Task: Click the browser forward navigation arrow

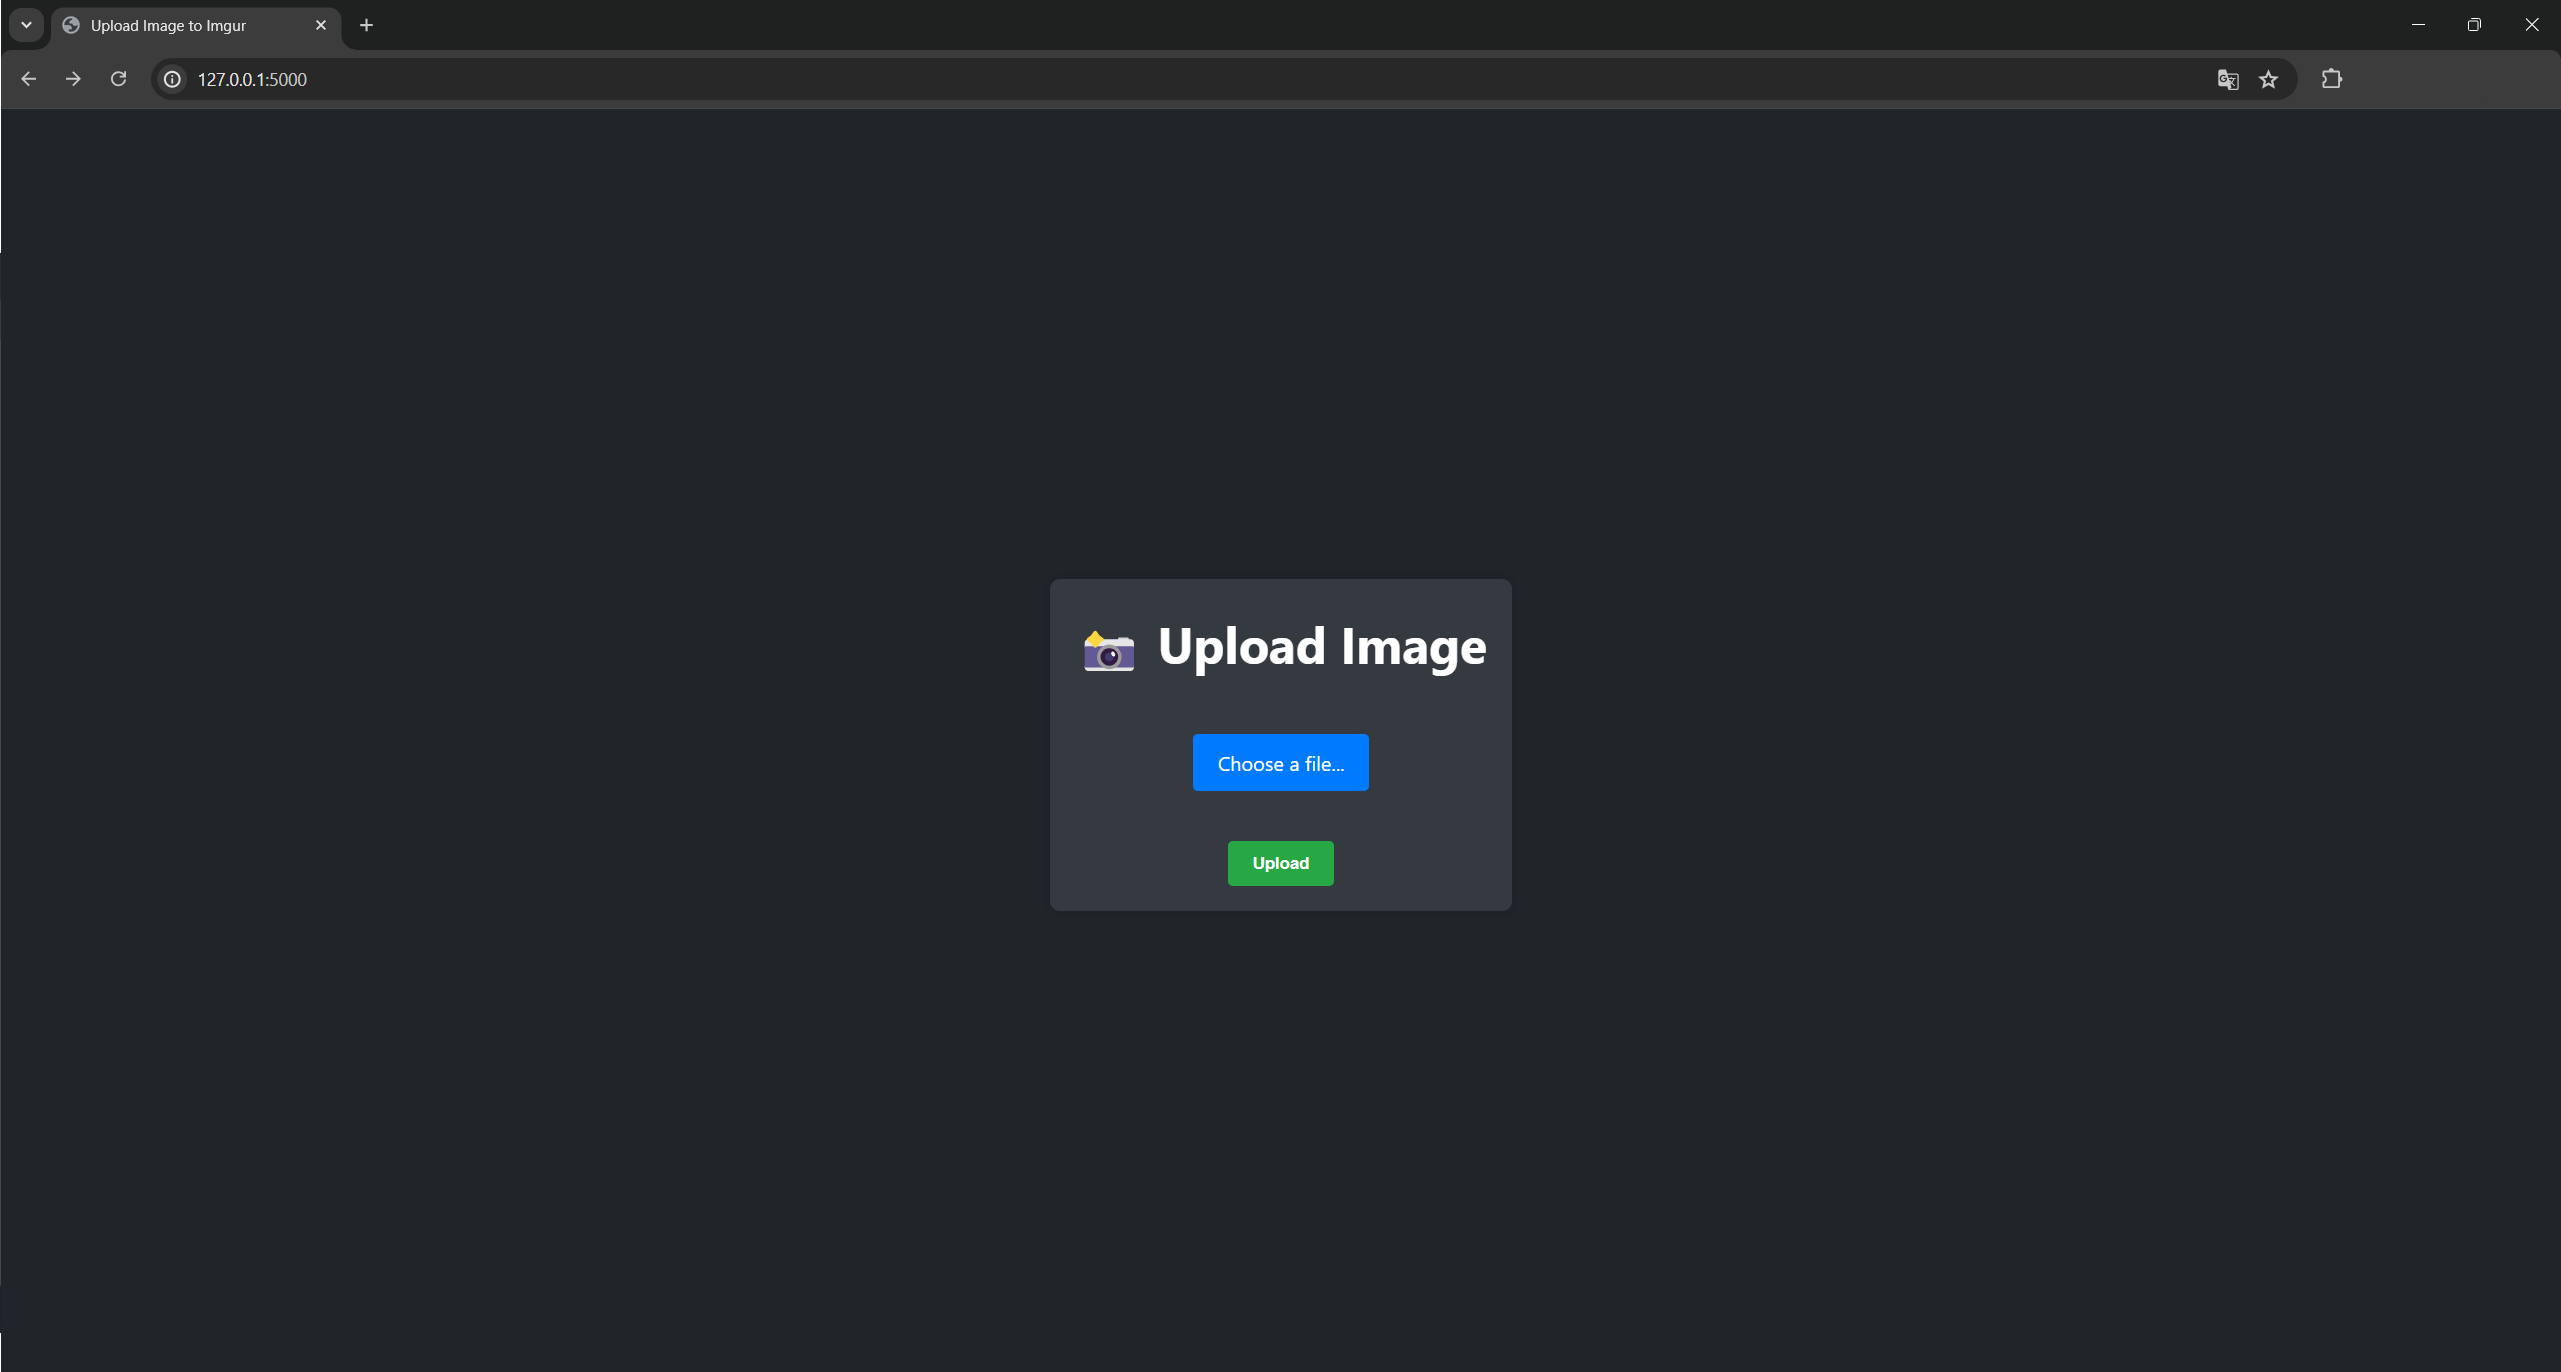Action: pos(73,80)
